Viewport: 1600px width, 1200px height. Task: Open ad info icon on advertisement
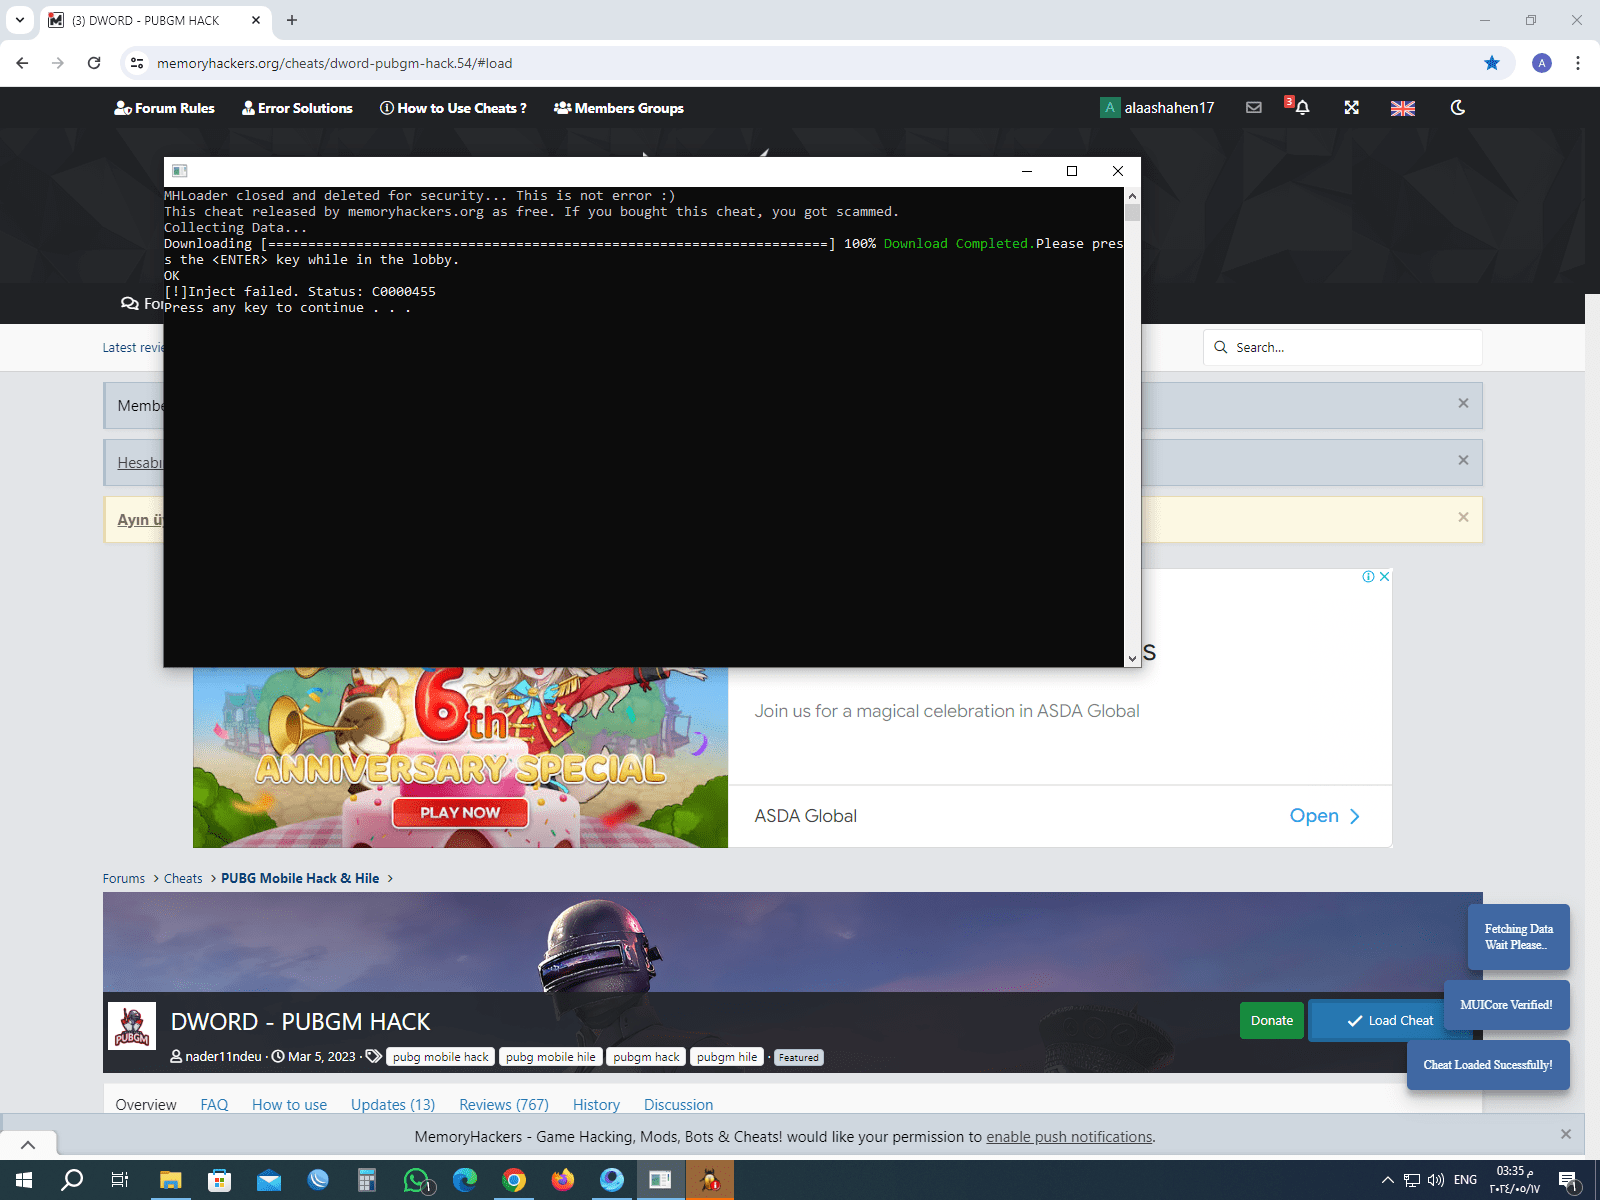(x=1368, y=576)
